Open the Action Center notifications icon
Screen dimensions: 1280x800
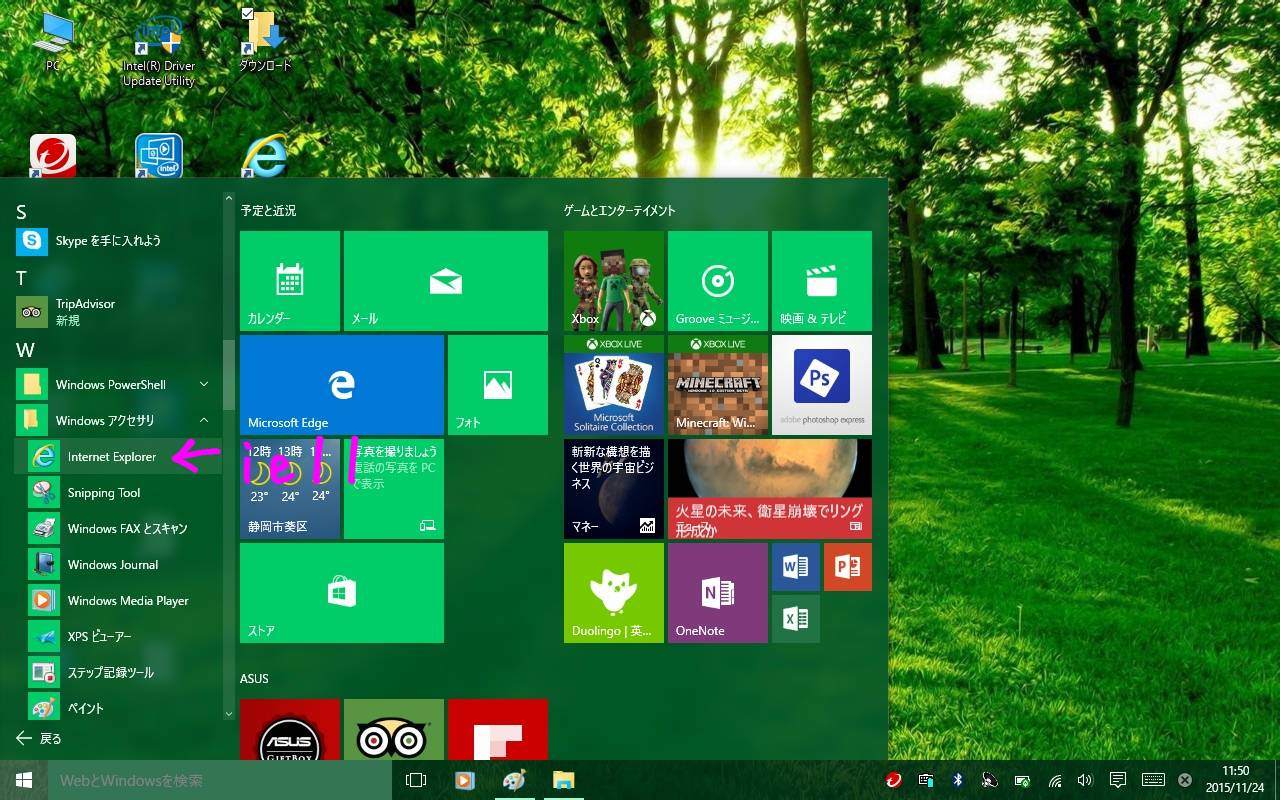coord(1118,780)
